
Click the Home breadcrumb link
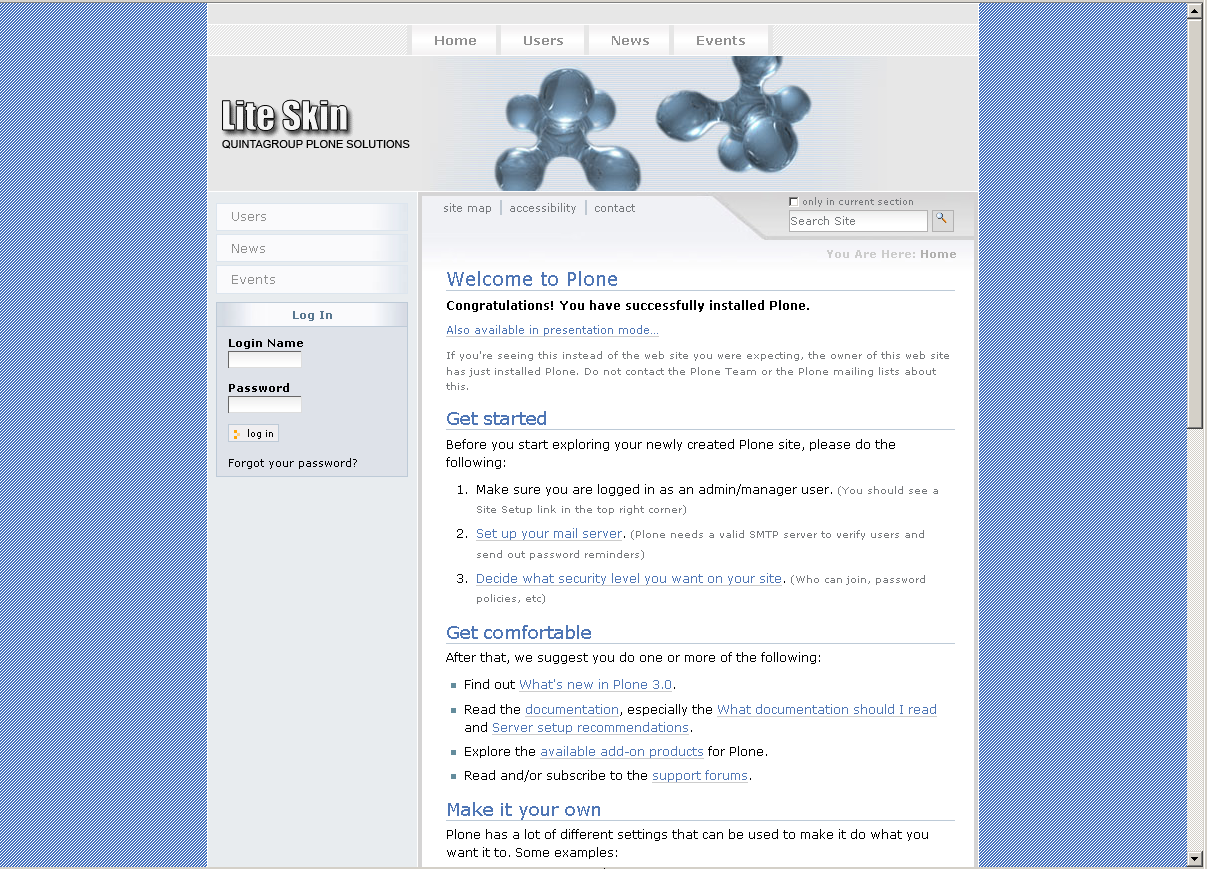[938, 254]
